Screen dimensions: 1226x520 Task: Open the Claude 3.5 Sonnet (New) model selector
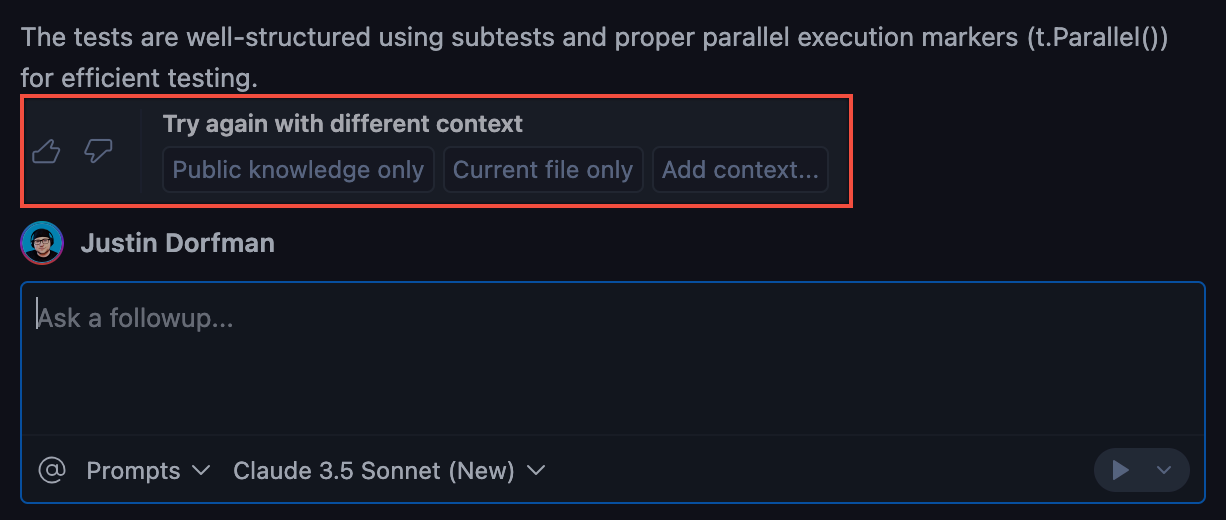pyautogui.click(x=374, y=470)
